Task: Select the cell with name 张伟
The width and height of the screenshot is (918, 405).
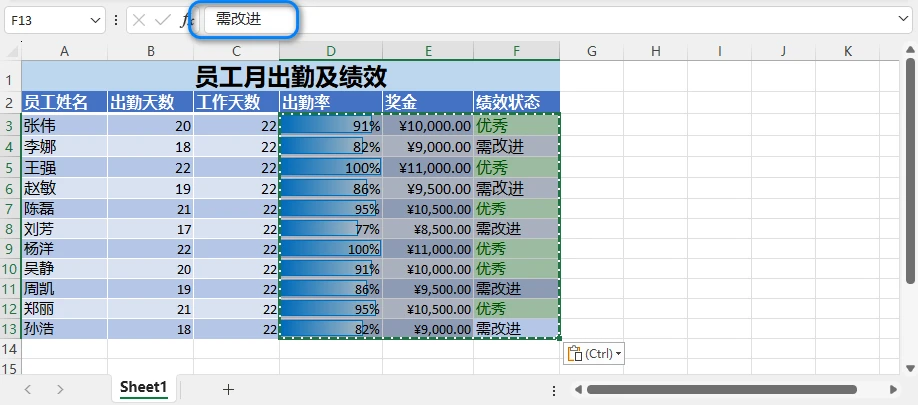Action: (x=64, y=125)
